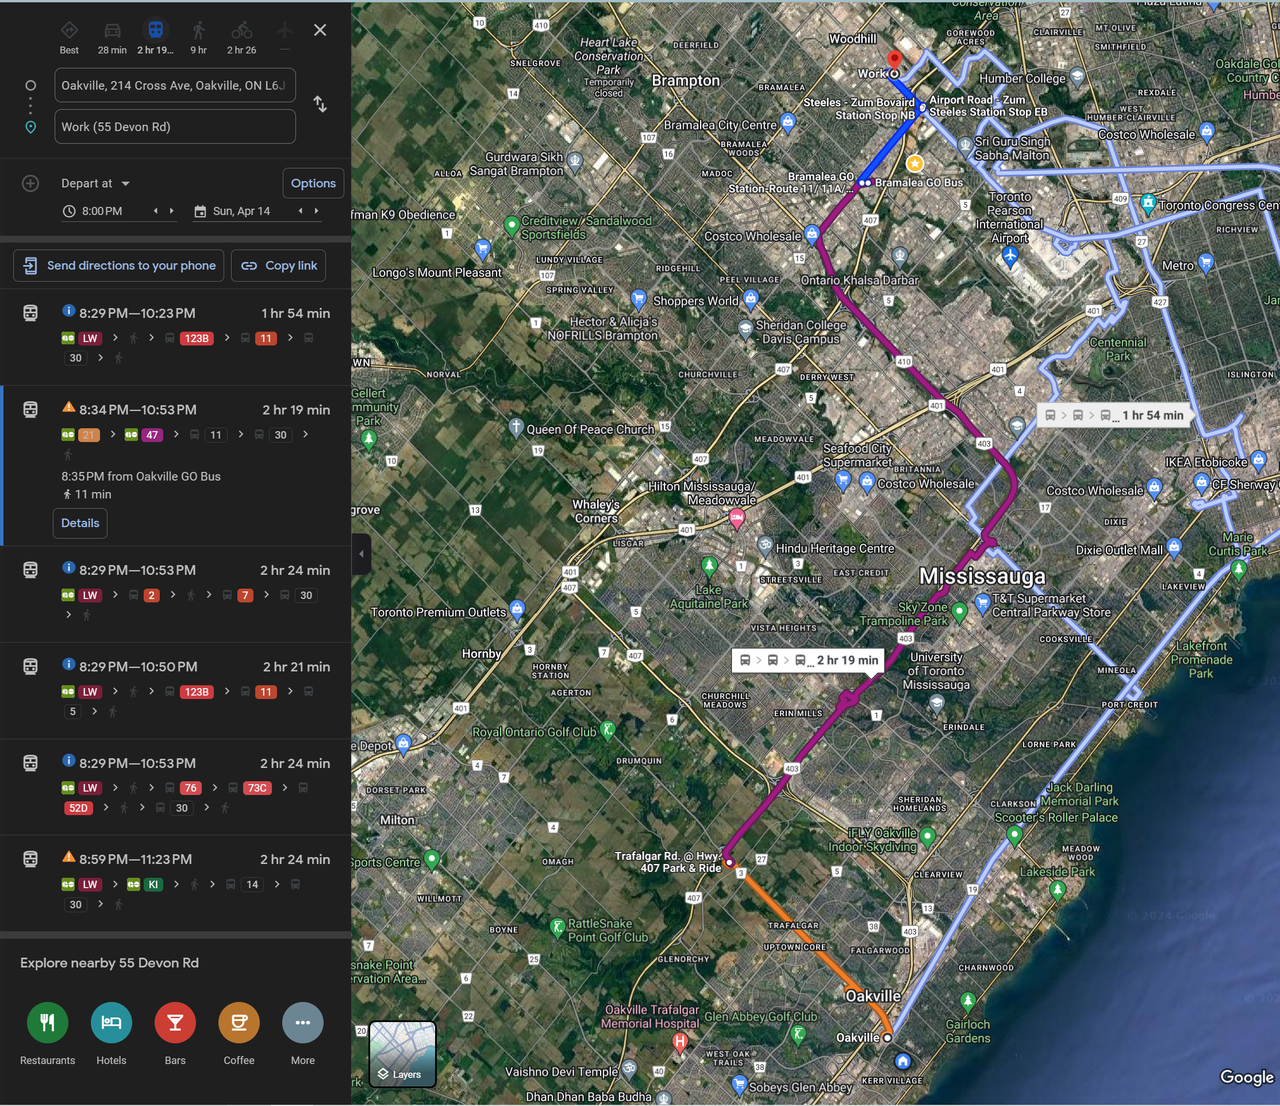Click the Options button

(x=313, y=183)
